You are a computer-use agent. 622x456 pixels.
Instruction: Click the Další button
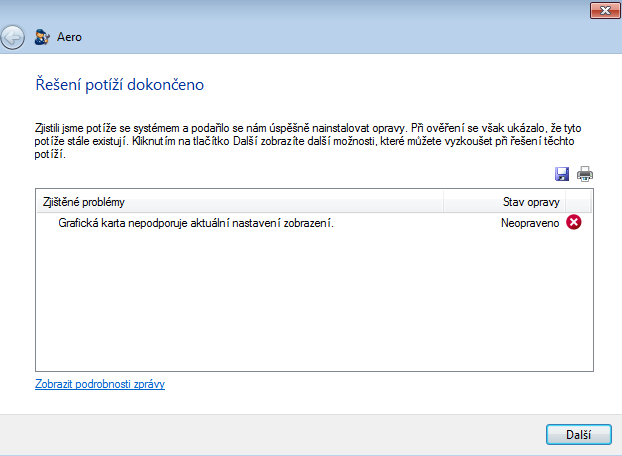point(579,435)
